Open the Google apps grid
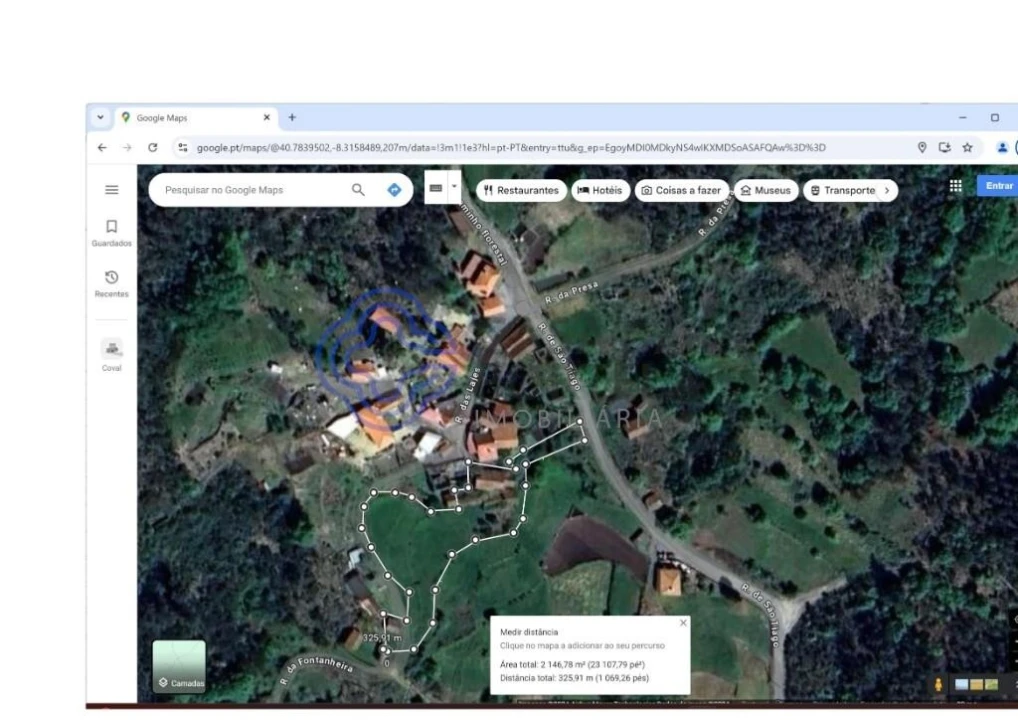This screenshot has width=1018, height=720. coord(955,186)
